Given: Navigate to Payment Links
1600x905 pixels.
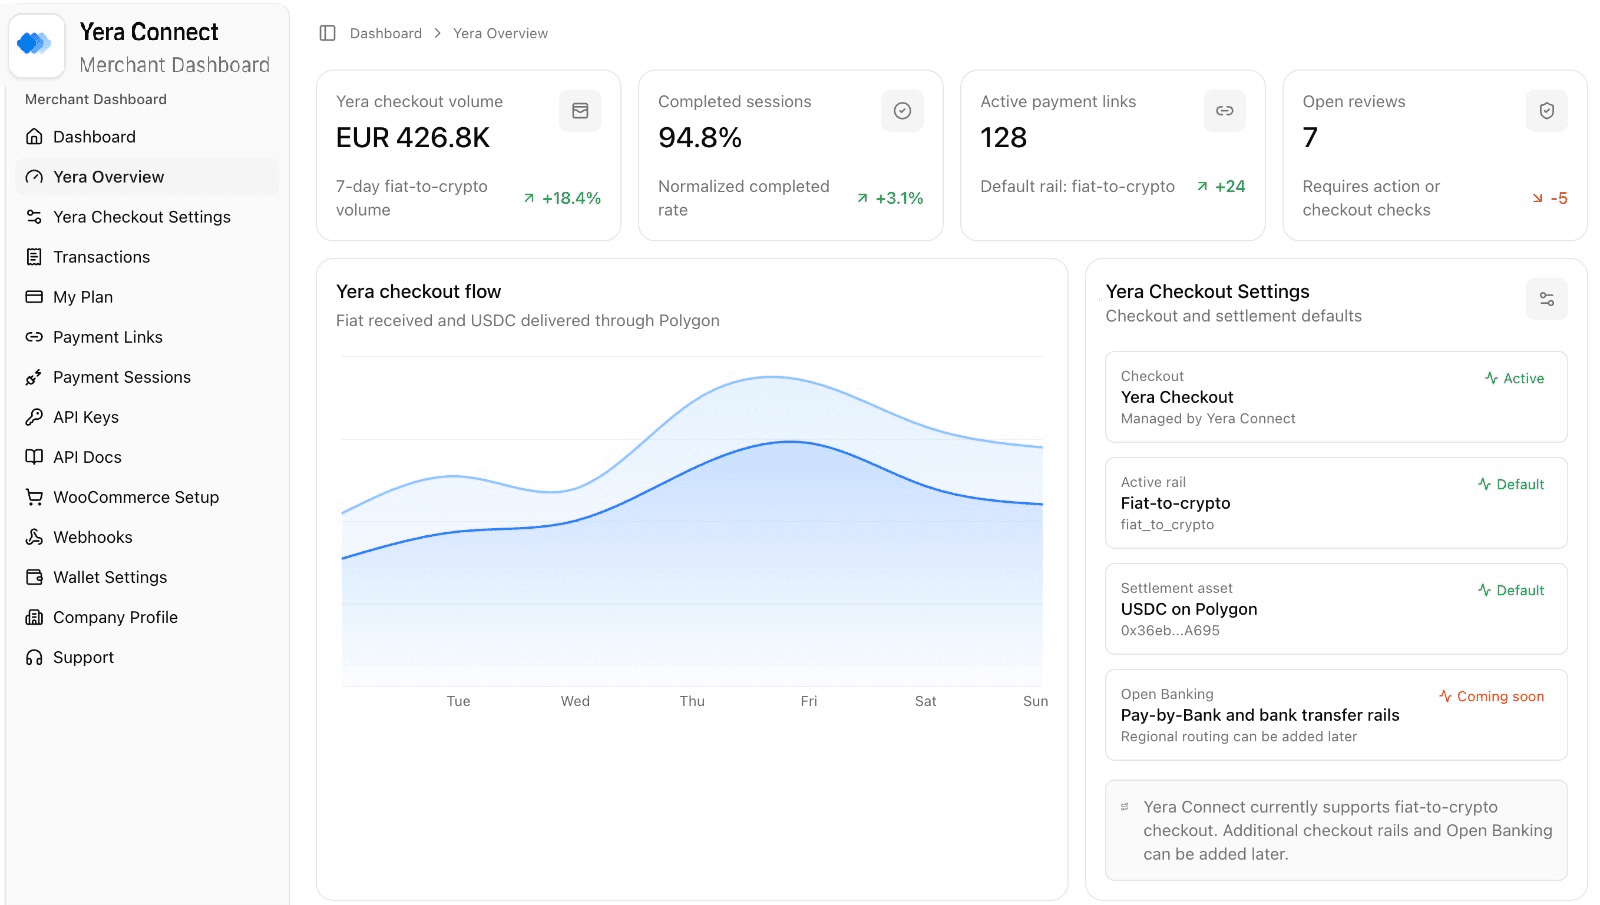Looking at the screenshot, I should pos(147,337).
